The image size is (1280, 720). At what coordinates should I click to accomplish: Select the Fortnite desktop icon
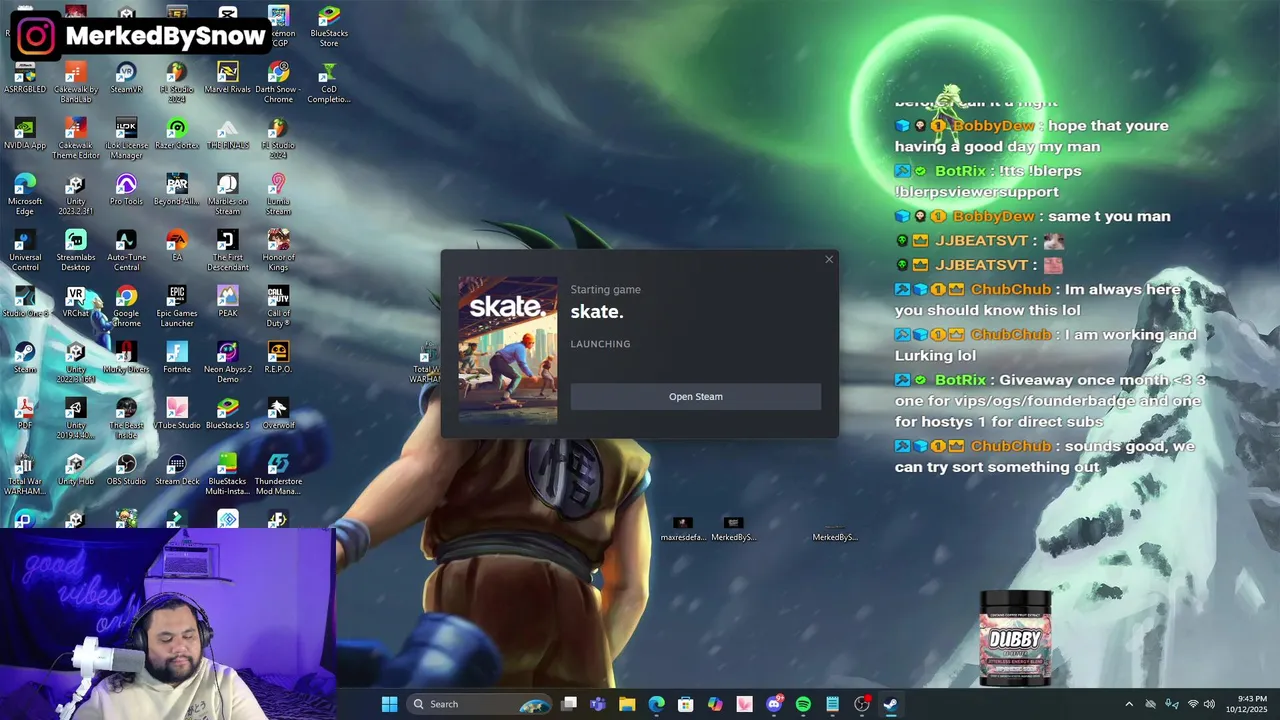tap(177, 358)
